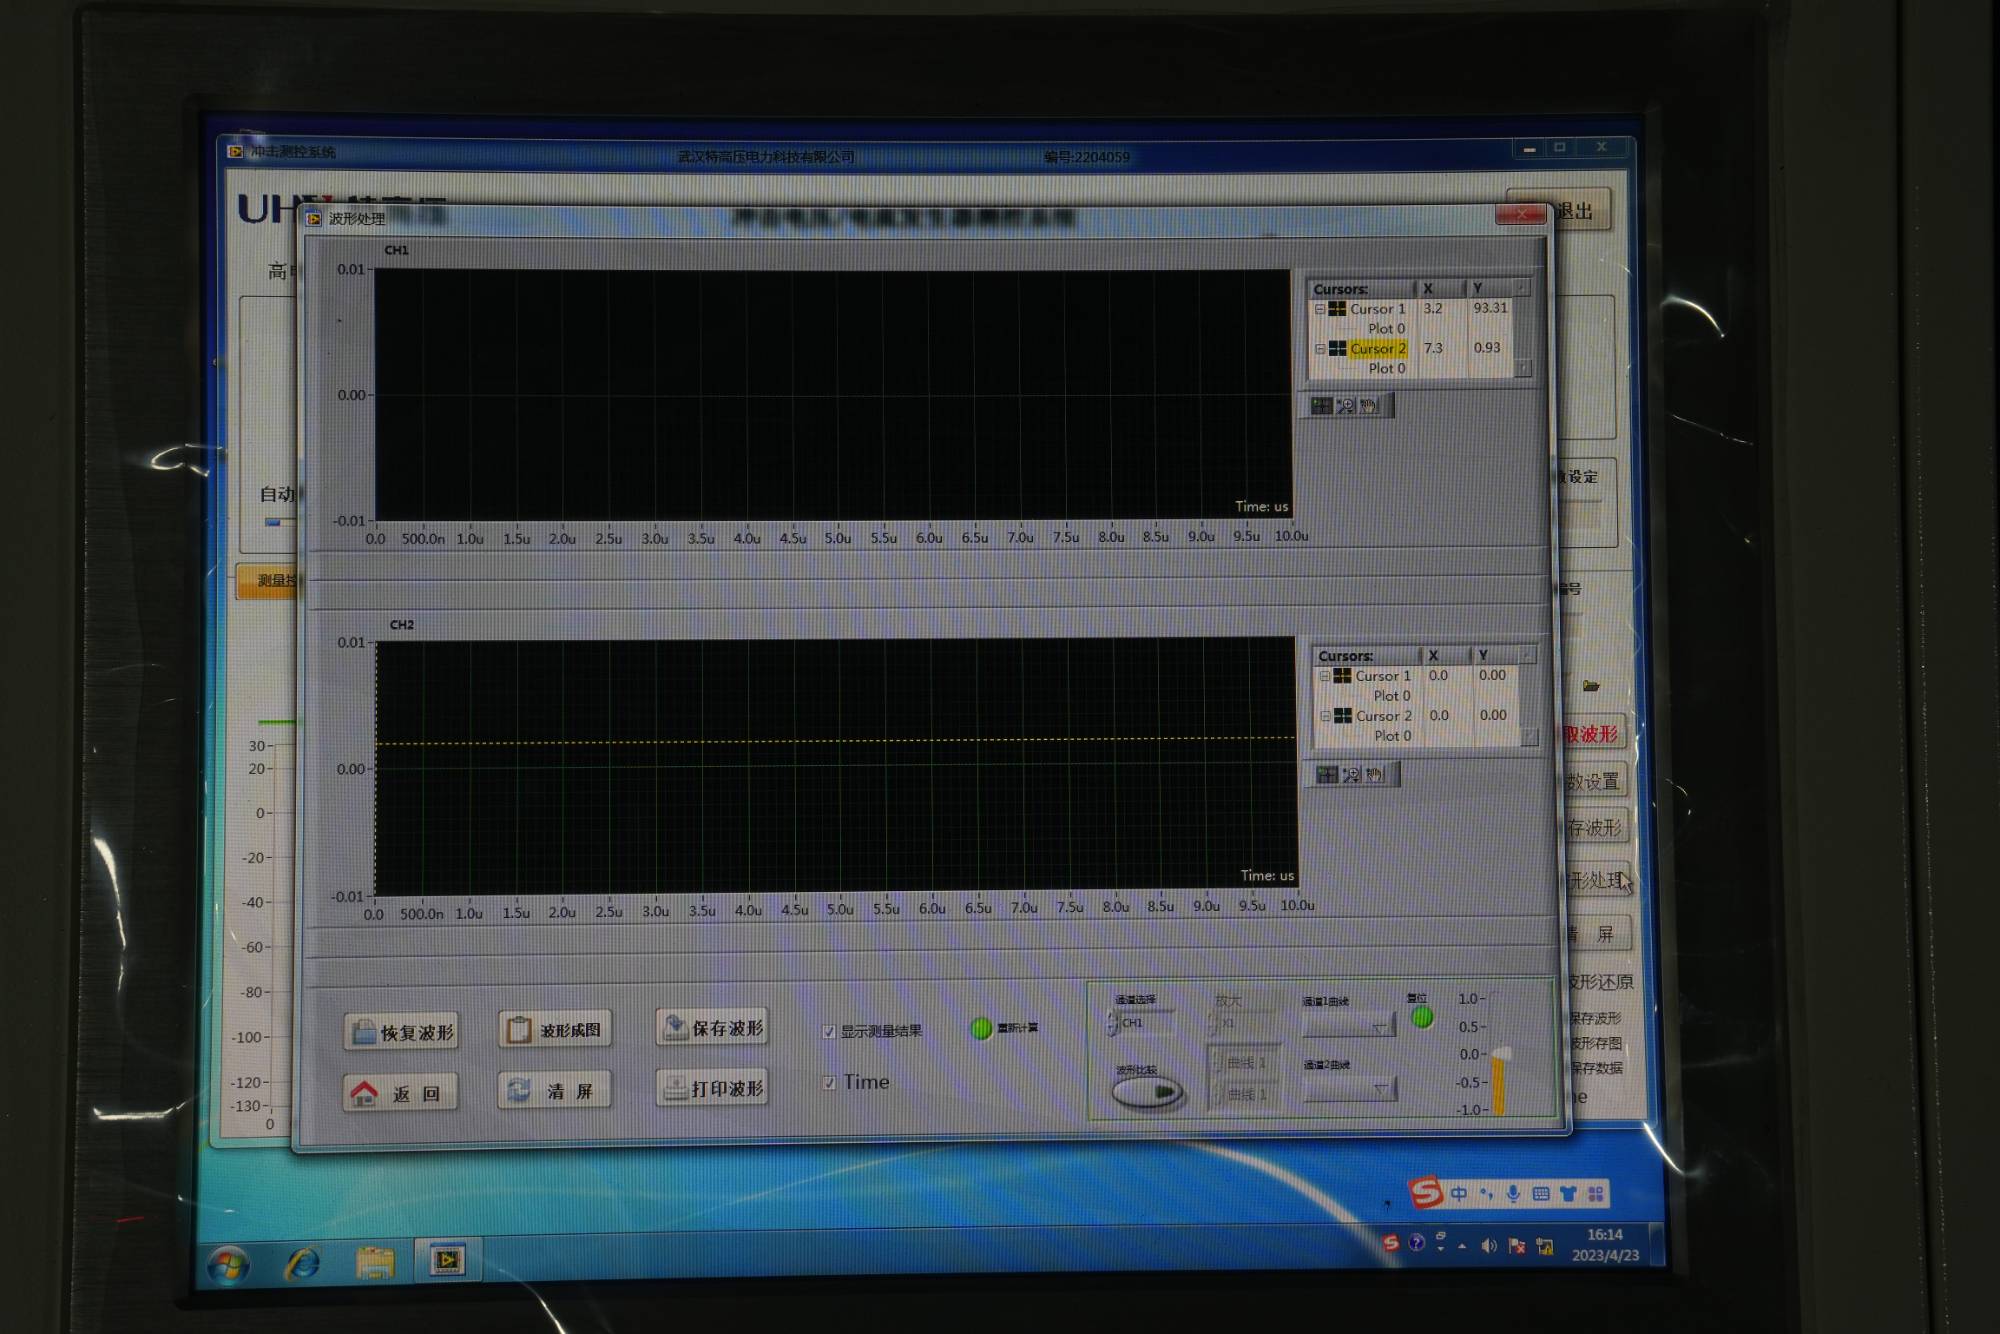
Task: Click the 保存波形 save waveform button
Action: click(713, 1028)
